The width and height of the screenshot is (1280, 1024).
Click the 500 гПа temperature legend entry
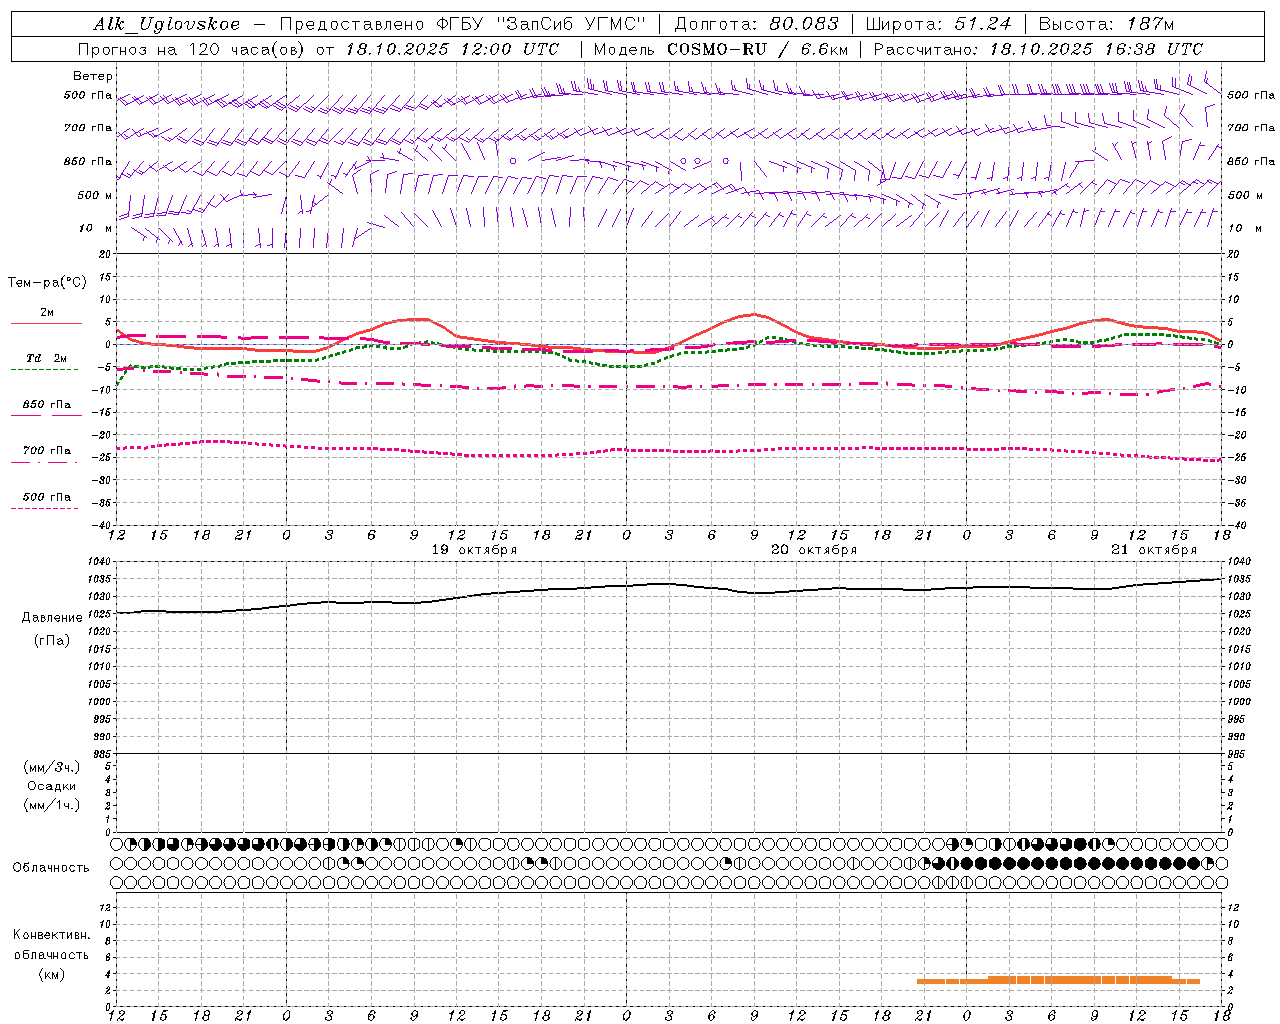[47, 497]
